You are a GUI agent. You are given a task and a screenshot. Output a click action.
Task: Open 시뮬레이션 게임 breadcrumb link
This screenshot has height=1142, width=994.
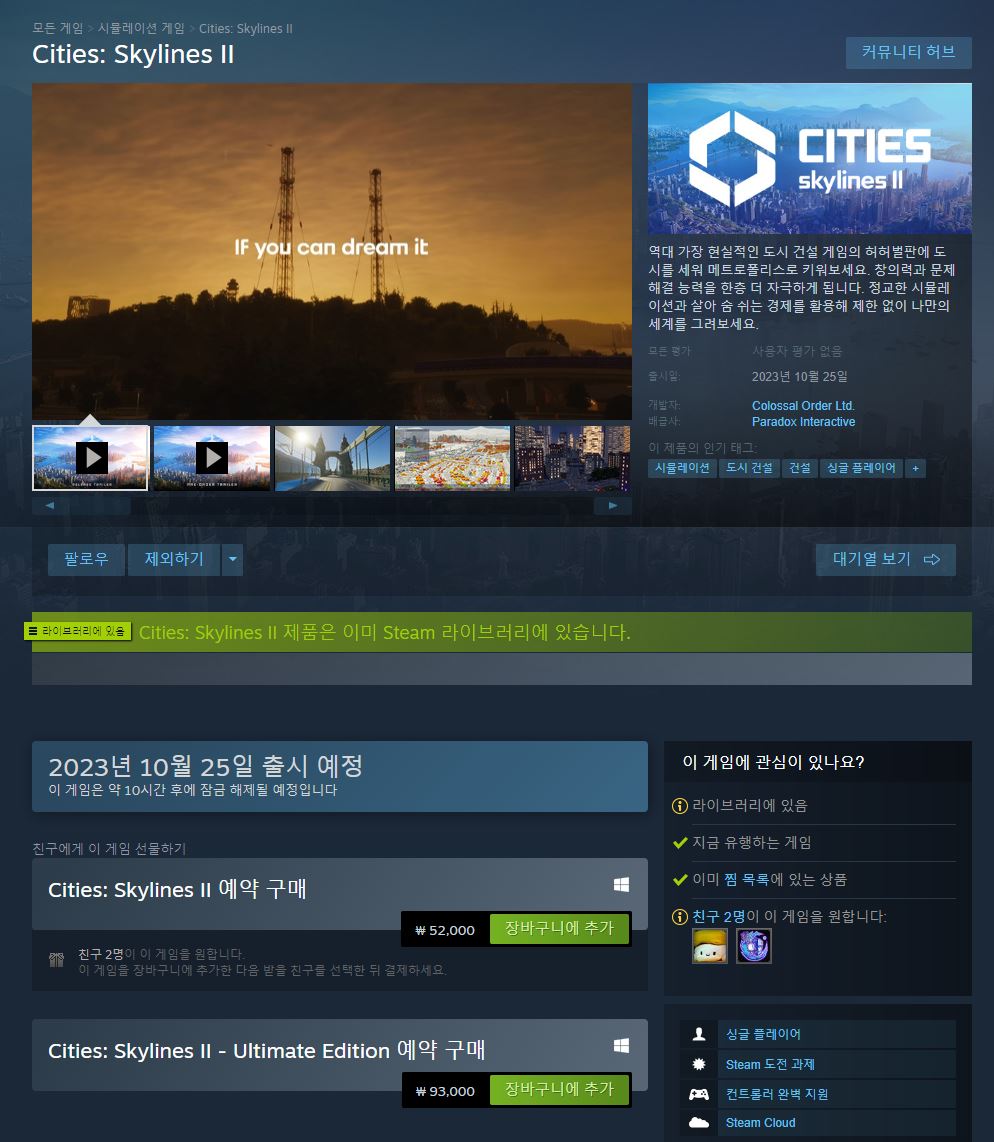pyautogui.click(x=141, y=29)
